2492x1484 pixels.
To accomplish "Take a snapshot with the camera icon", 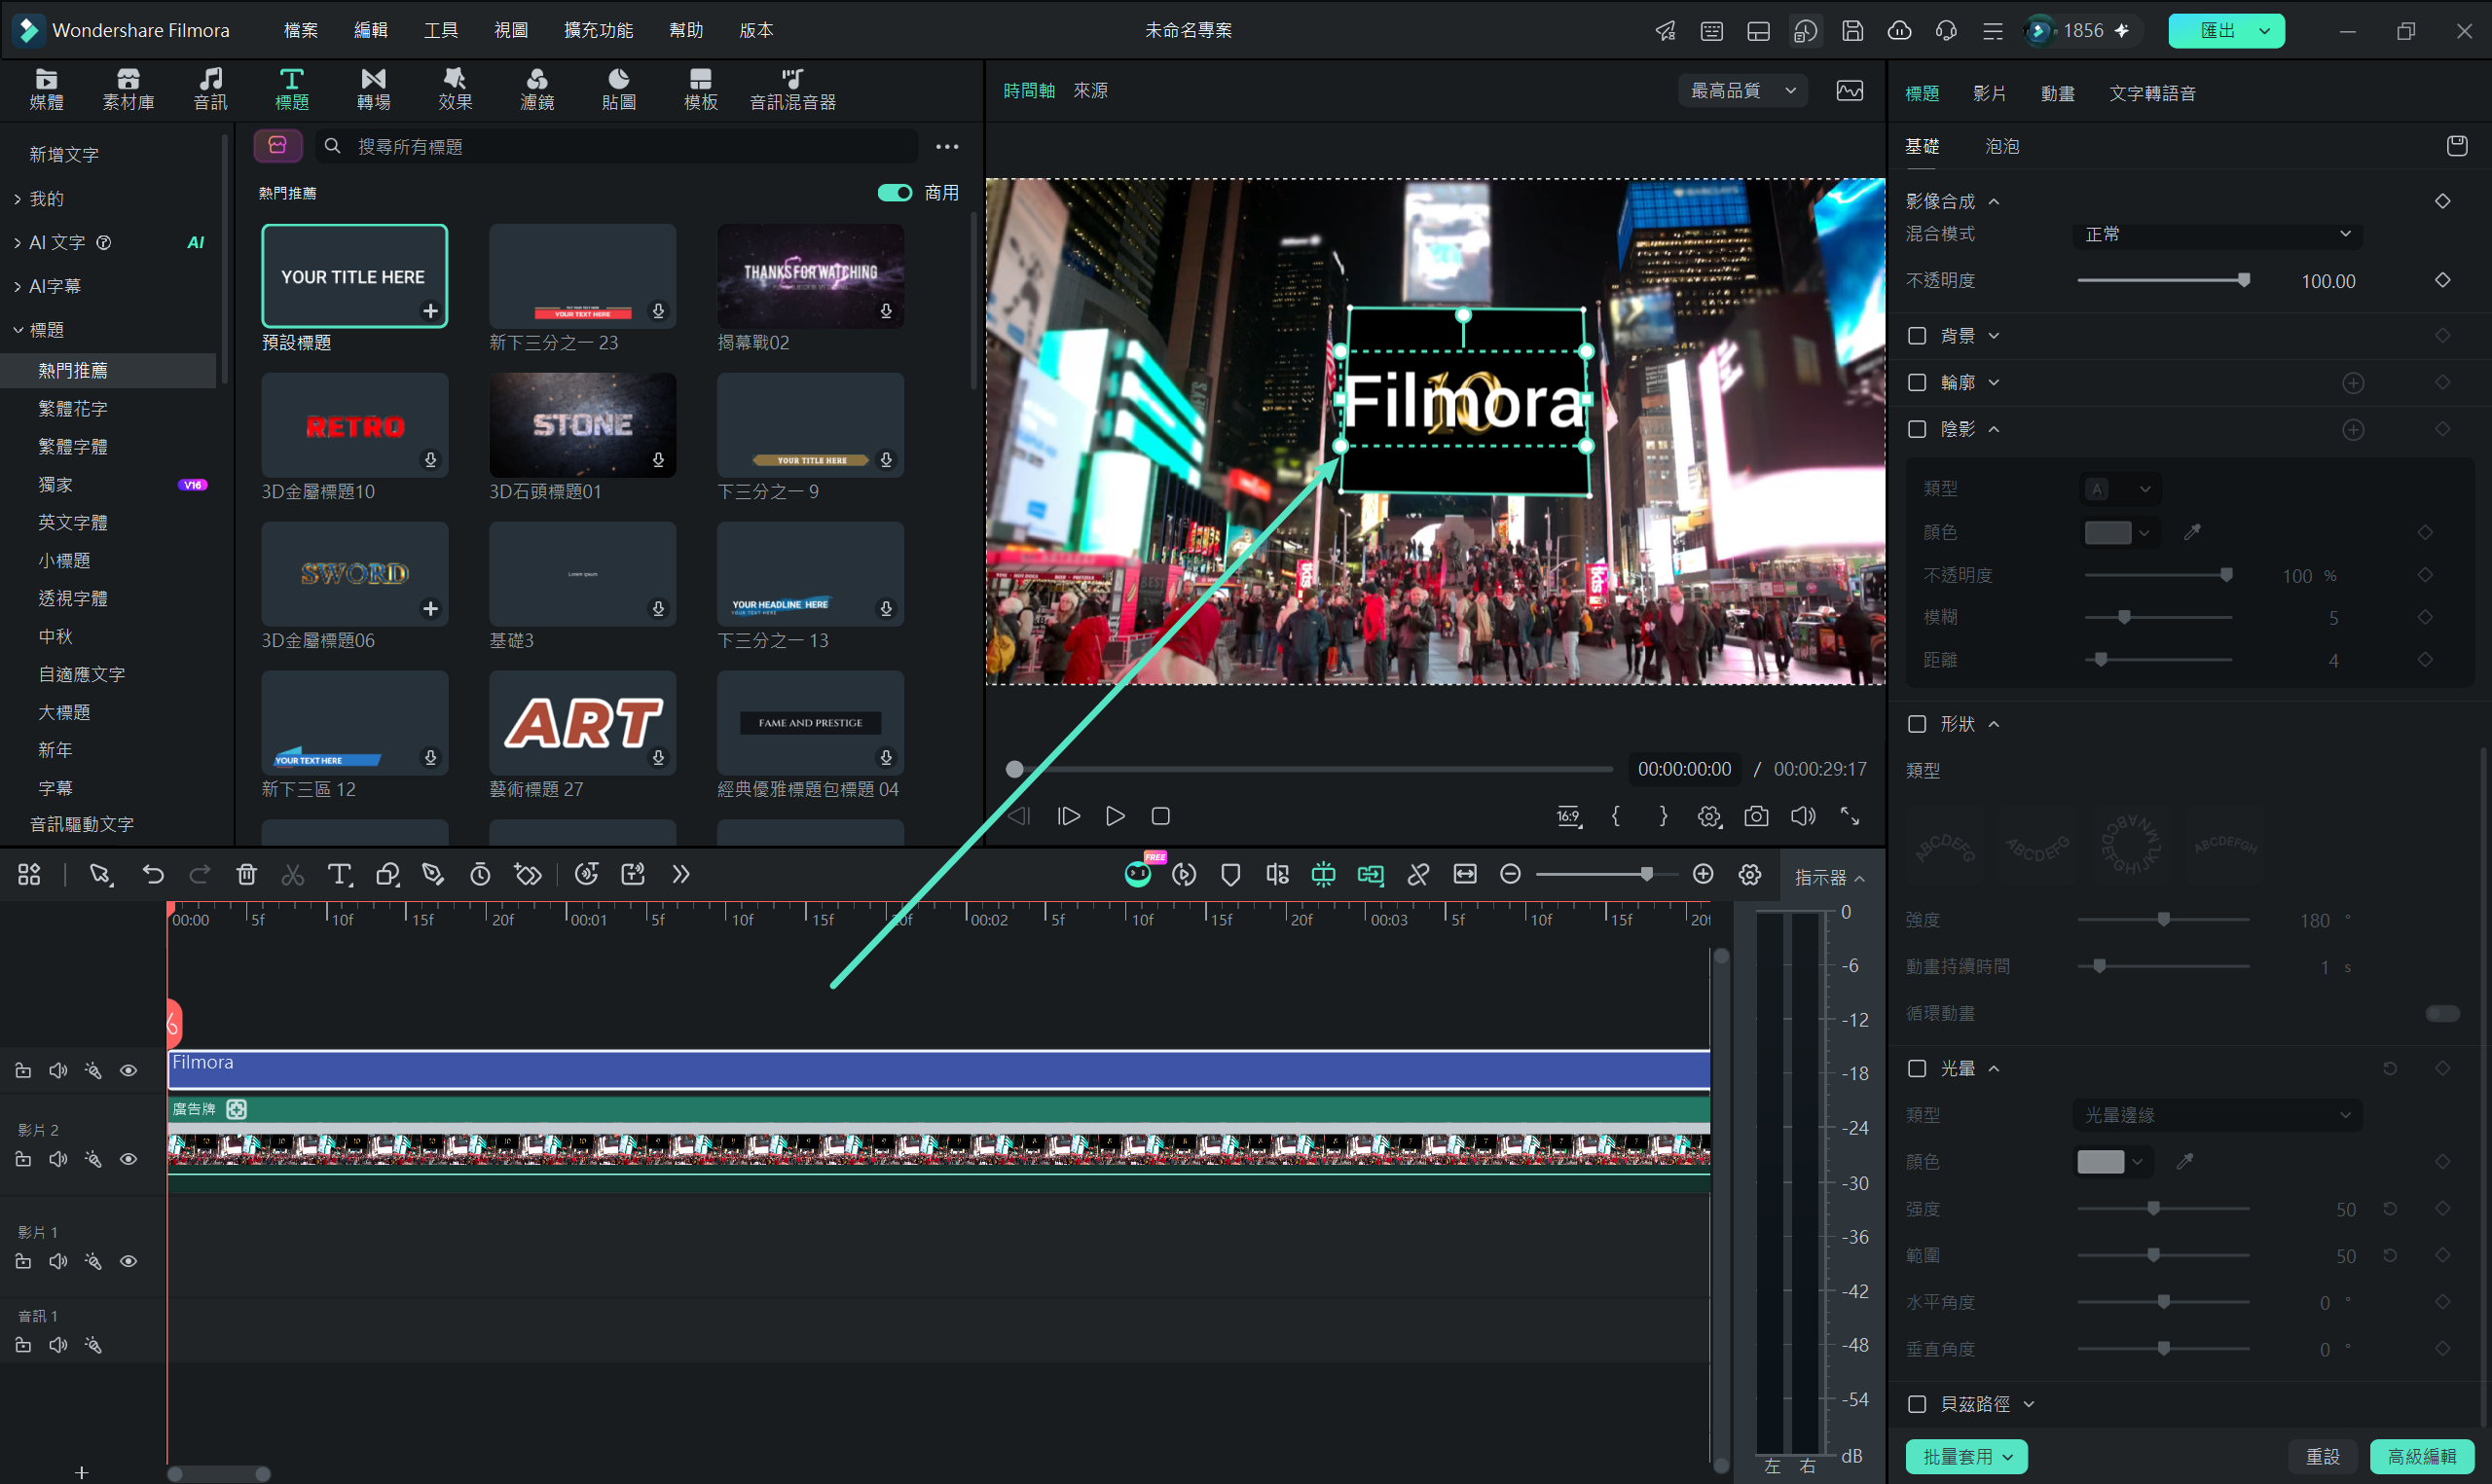I will 1756,817.
